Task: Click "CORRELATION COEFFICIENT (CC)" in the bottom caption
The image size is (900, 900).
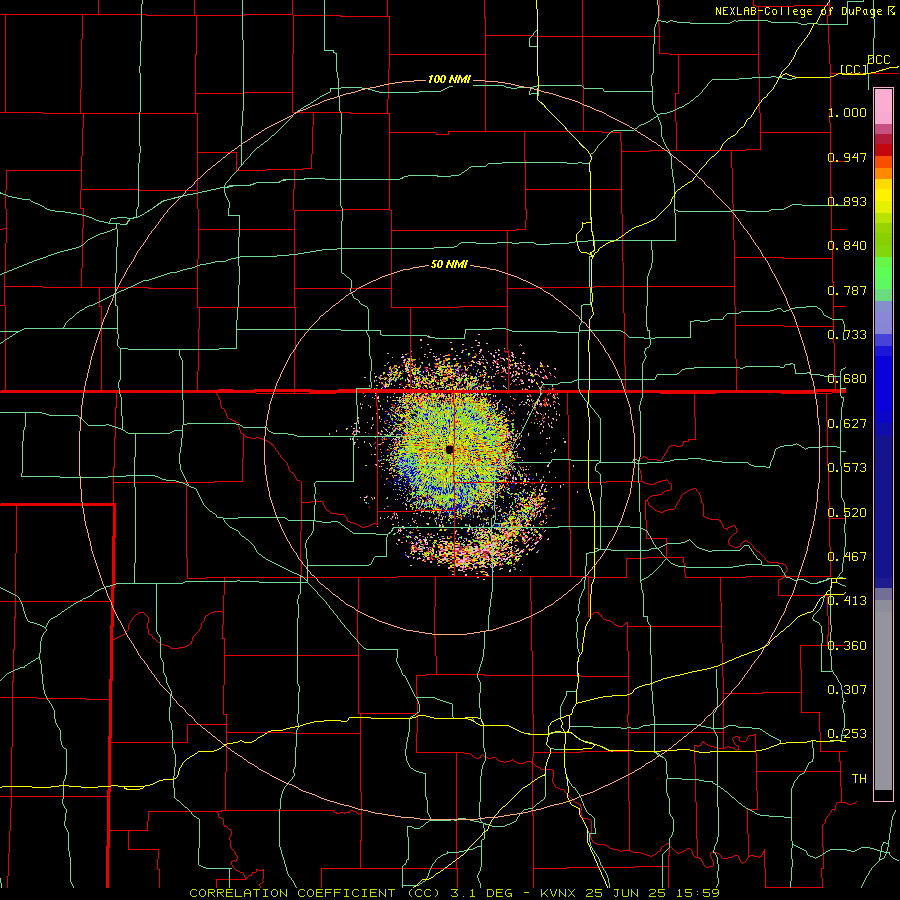Action: click(x=315, y=893)
